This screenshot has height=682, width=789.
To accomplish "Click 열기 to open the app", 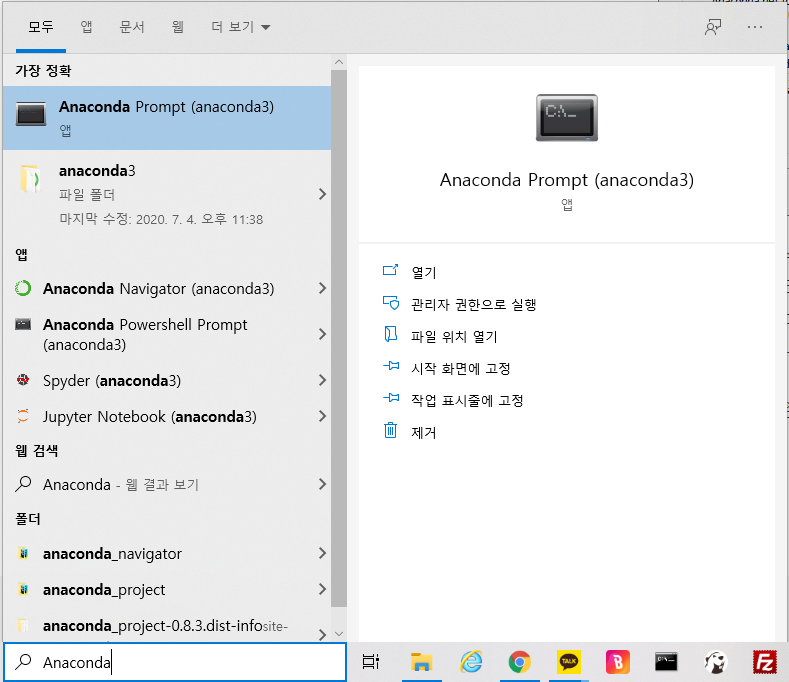I will pos(424,272).
